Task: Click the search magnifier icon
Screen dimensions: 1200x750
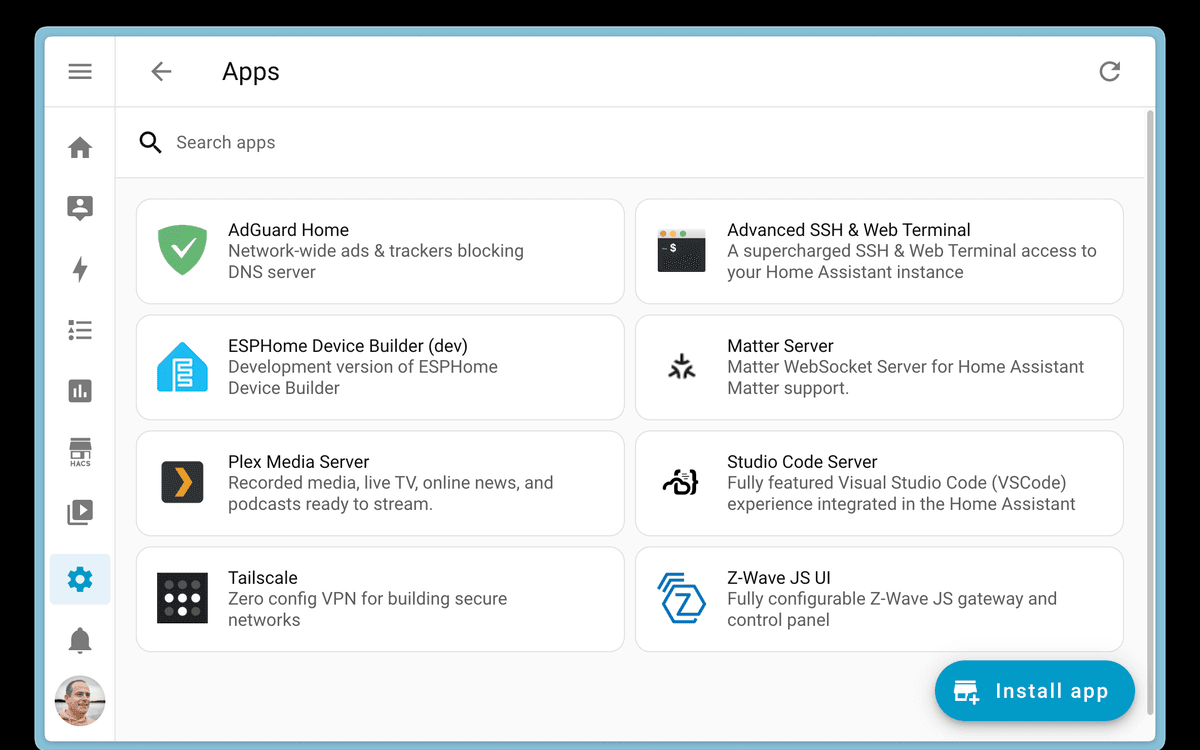Action: coord(150,142)
